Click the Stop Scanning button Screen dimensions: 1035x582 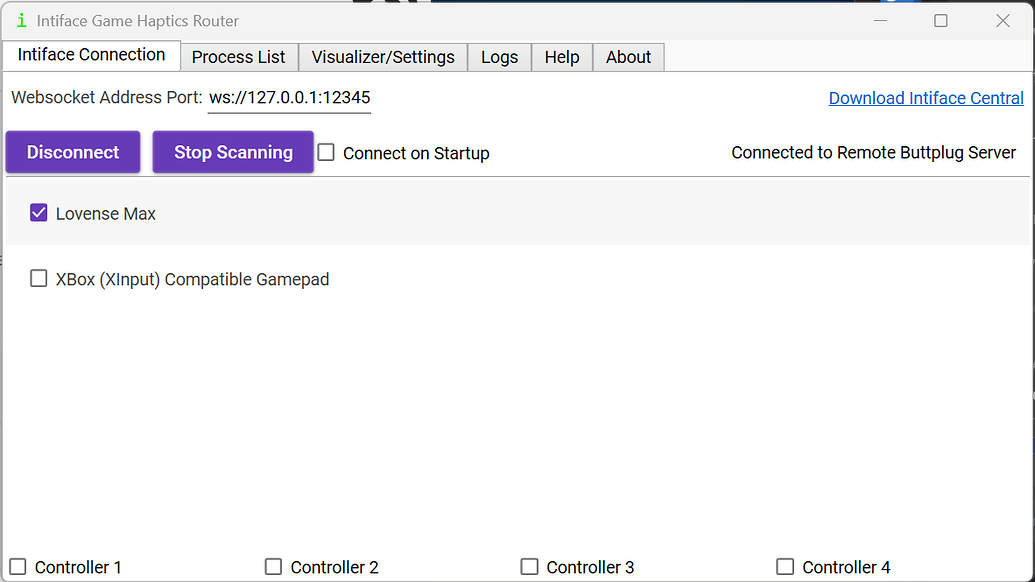tap(233, 152)
